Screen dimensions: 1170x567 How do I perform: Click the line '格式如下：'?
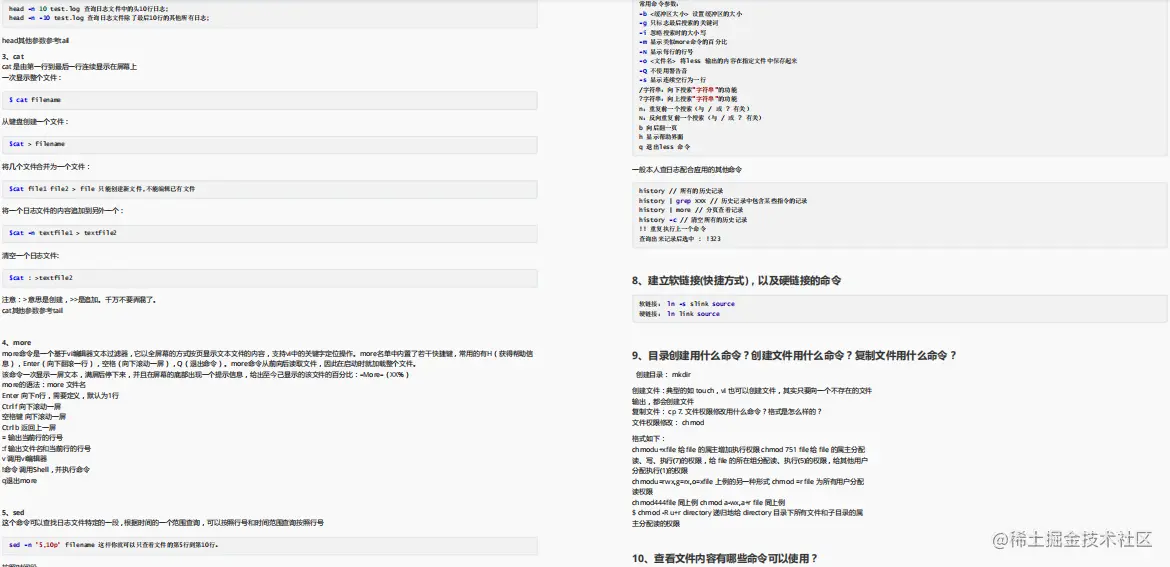pyautogui.click(x=648, y=439)
